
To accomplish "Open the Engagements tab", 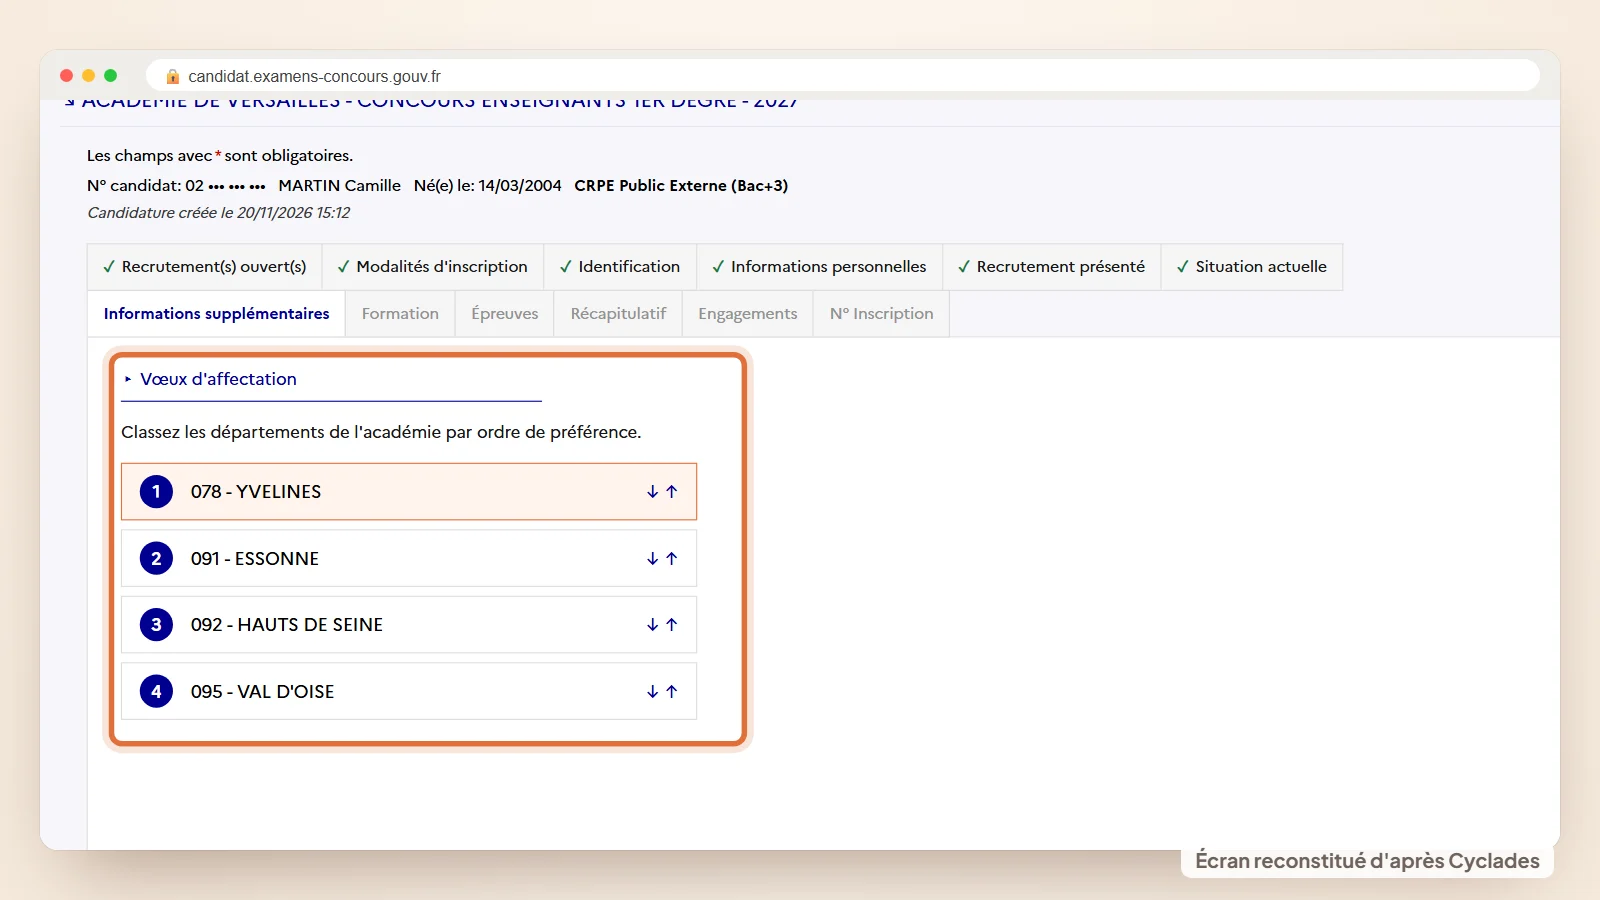I will (748, 314).
